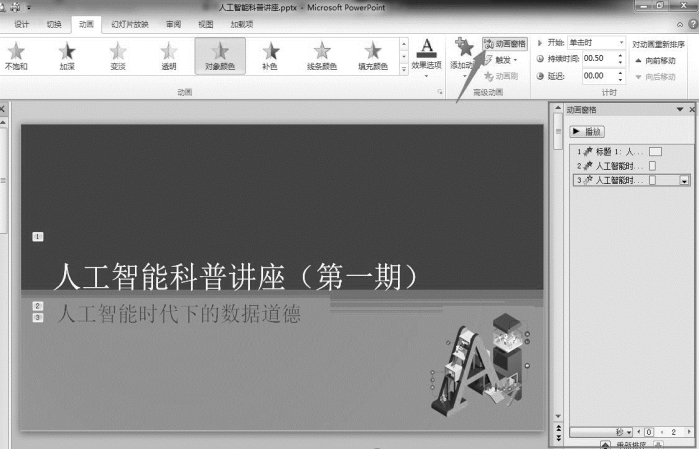Click the 延迟 delay field

(x=599, y=76)
